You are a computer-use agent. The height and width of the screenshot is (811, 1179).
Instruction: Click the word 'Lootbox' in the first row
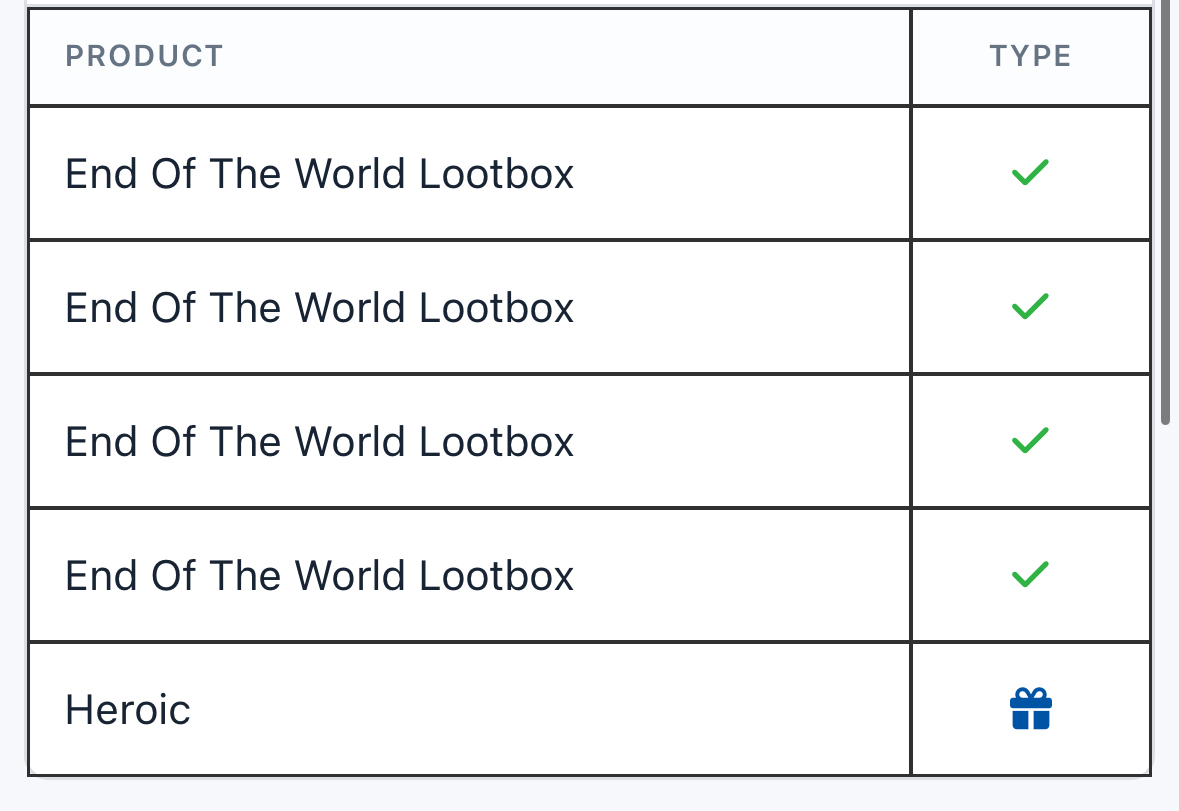(496, 174)
